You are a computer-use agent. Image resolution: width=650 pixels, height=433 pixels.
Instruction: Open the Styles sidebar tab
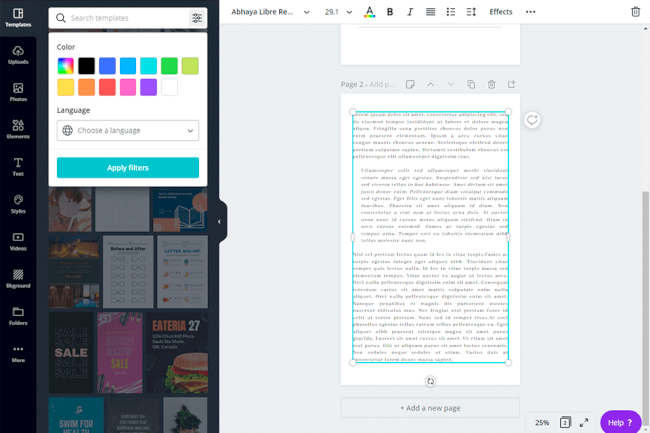[18, 204]
